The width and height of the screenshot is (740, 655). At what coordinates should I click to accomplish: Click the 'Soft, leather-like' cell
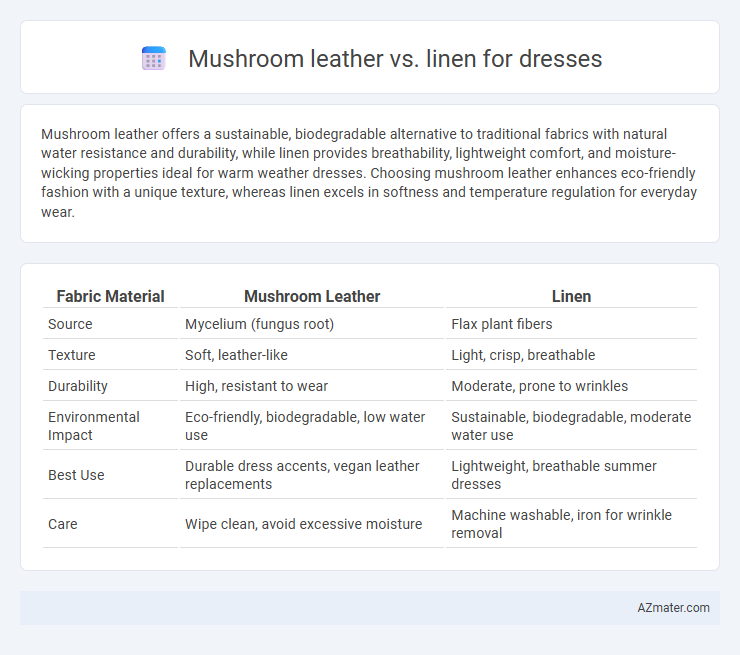236,355
